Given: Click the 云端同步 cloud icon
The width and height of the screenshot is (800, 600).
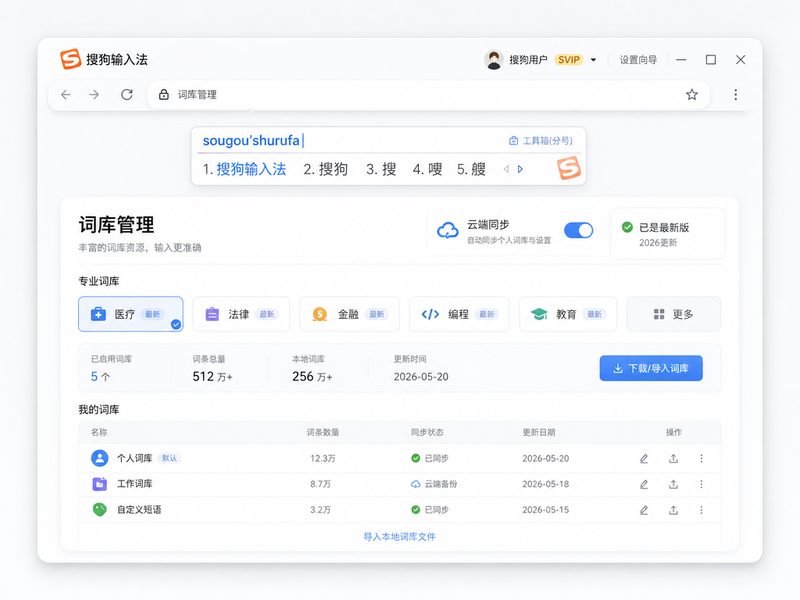Looking at the screenshot, I should click(447, 231).
